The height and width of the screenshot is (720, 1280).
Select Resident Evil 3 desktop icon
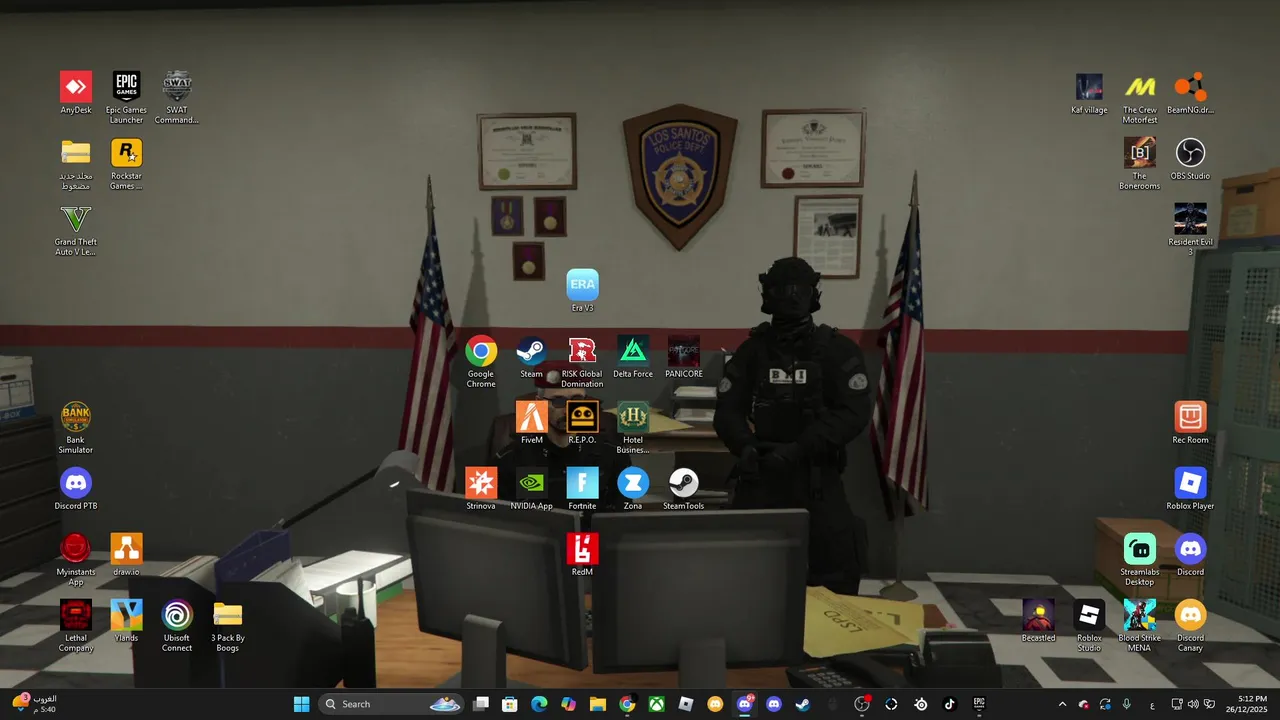tap(1190, 229)
